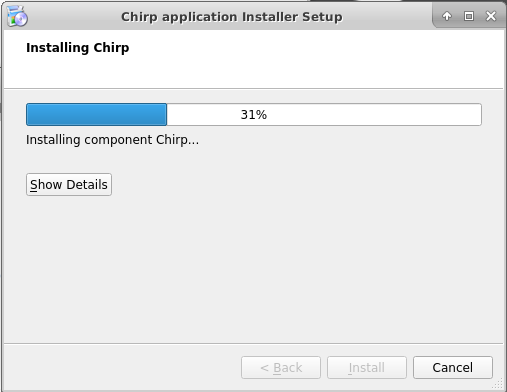Click the 'Installing component Chirp...' status text

[112, 140]
